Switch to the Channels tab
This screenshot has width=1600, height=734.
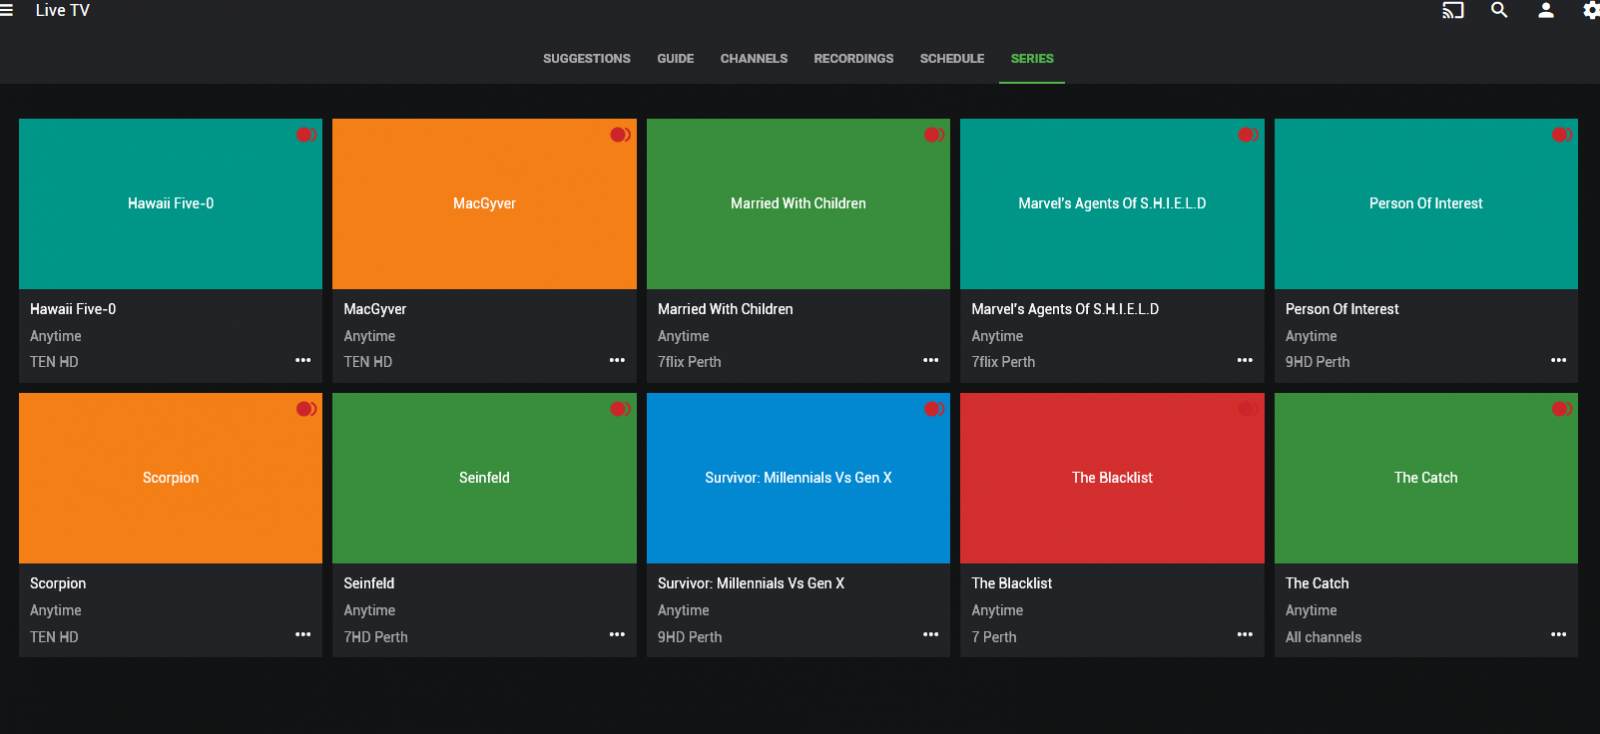pos(754,59)
